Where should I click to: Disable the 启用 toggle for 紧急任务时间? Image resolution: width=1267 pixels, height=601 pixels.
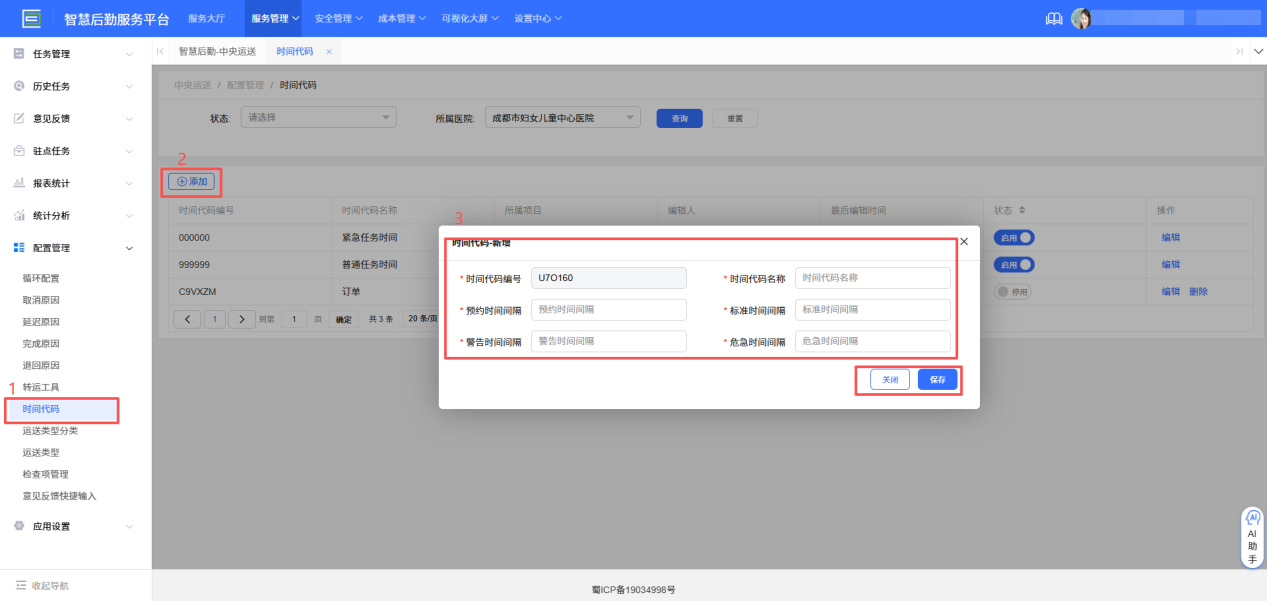pos(1013,236)
